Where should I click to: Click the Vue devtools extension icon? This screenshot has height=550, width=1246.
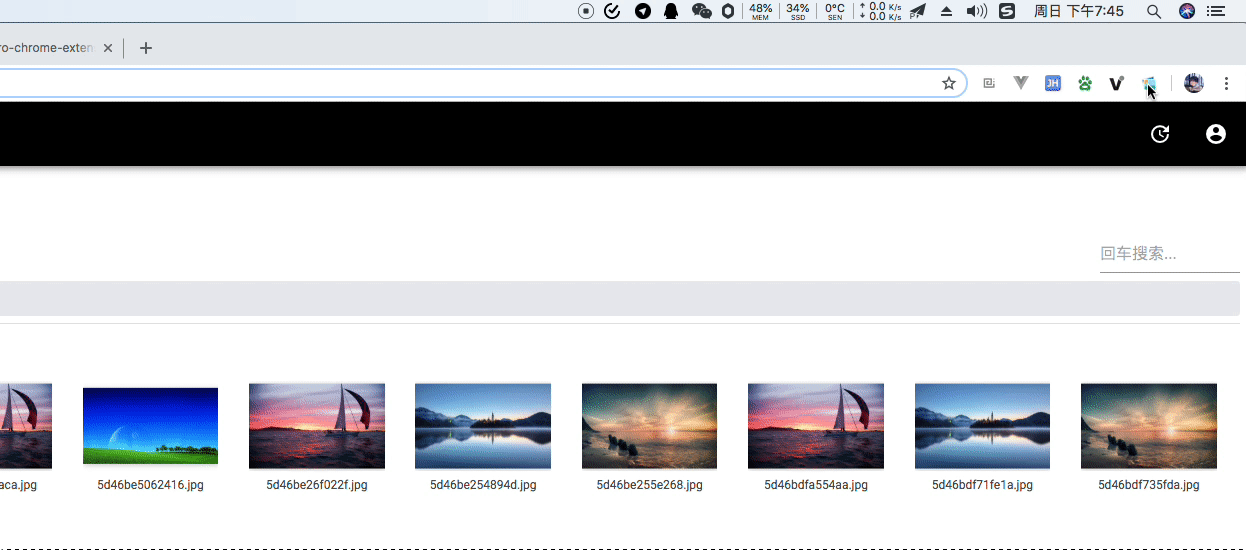(1021, 83)
